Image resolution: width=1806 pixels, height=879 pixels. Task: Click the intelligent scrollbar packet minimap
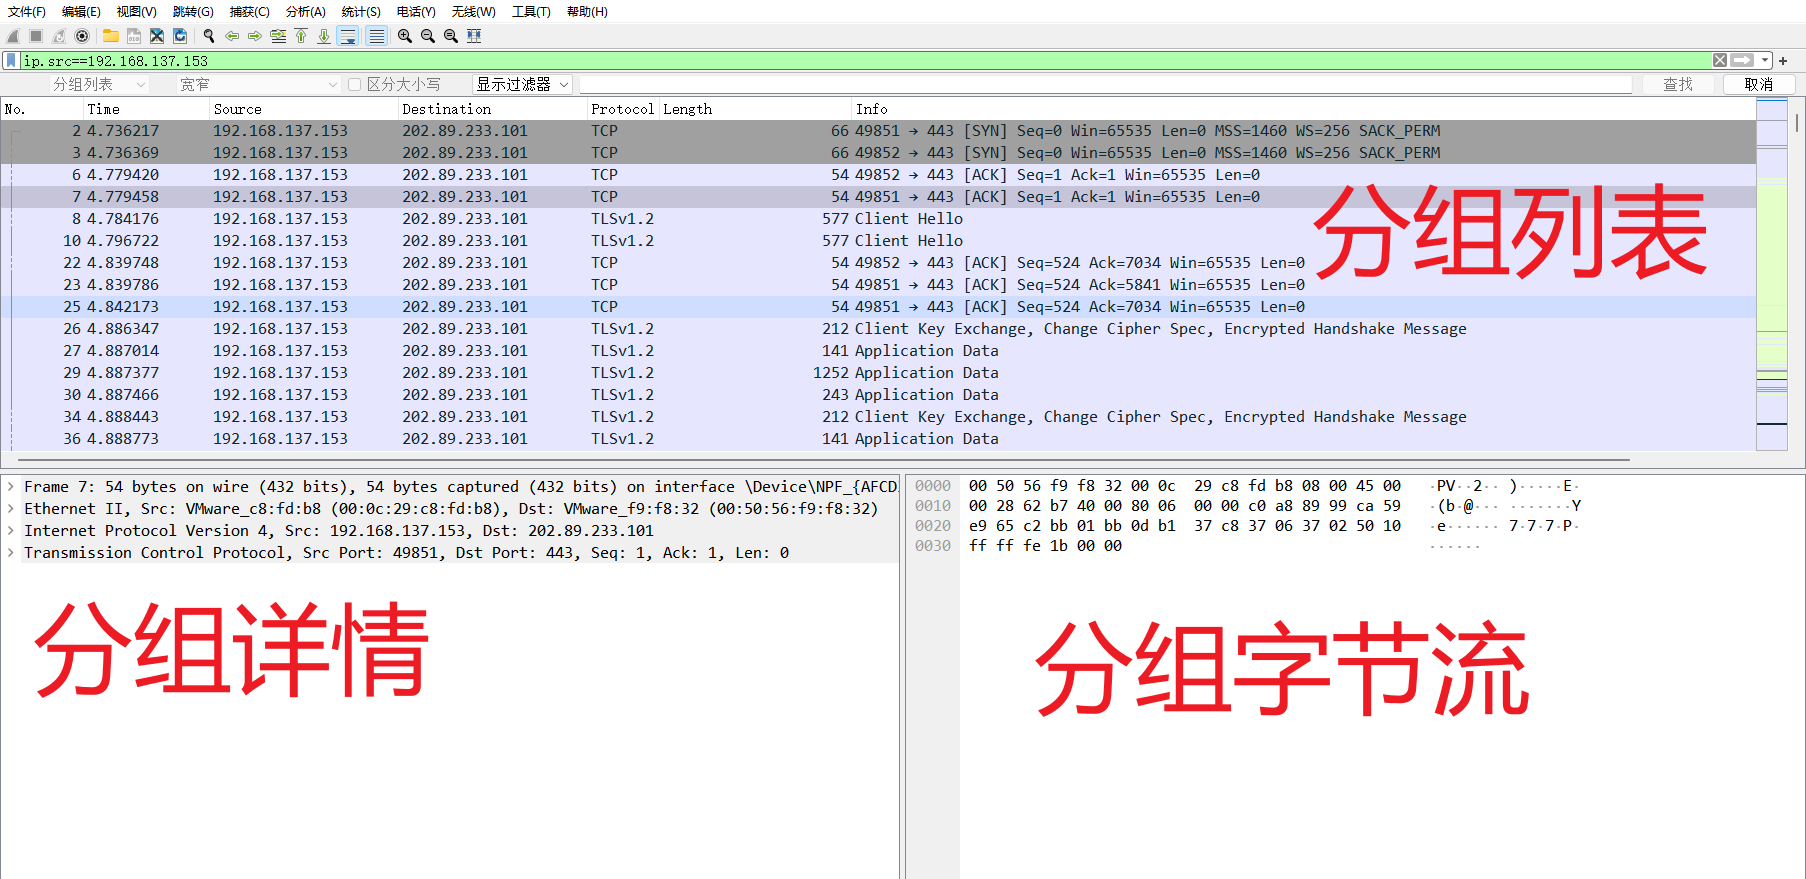pyautogui.click(x=1772, y=275)
